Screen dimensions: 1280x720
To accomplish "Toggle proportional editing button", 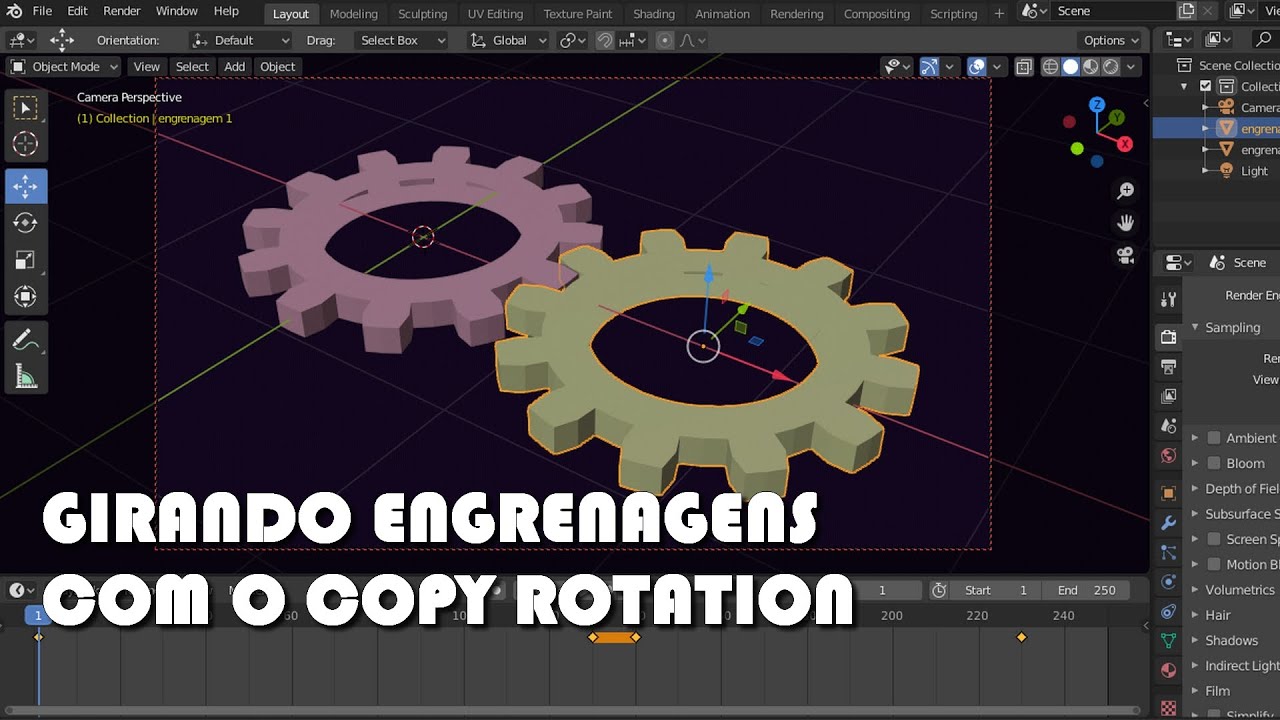I will [x=665, y=41].
